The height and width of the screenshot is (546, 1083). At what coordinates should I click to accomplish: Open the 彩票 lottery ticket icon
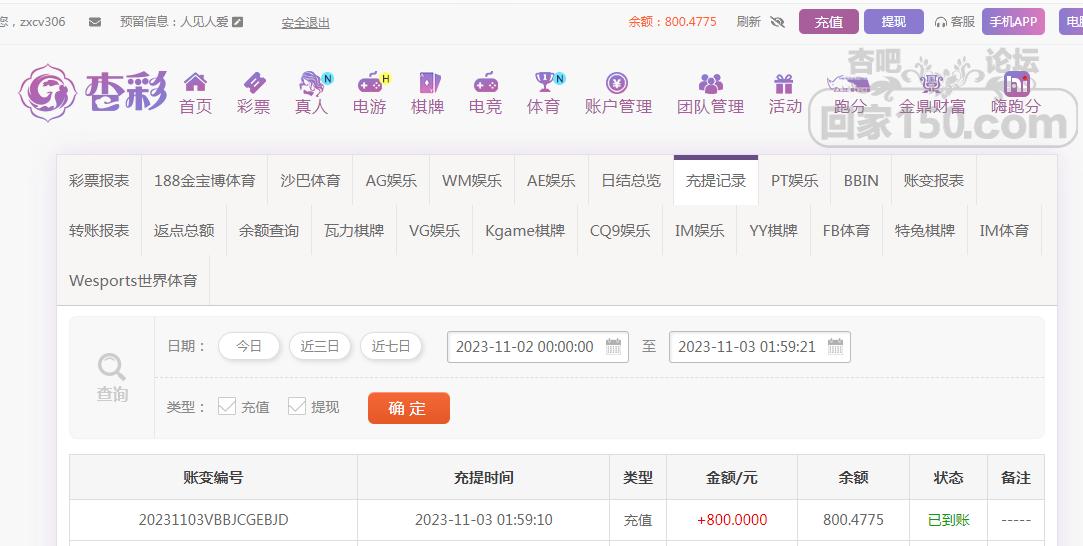coord(253,83)
